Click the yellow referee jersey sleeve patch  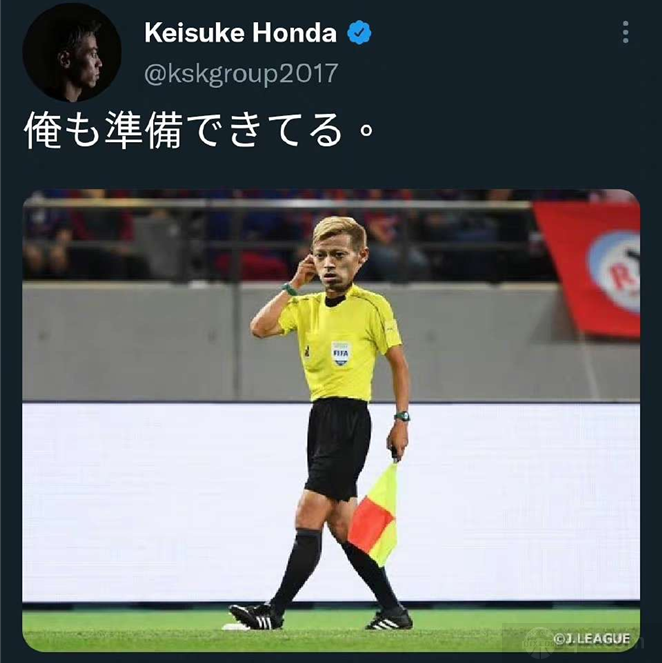tap(392, 327)
